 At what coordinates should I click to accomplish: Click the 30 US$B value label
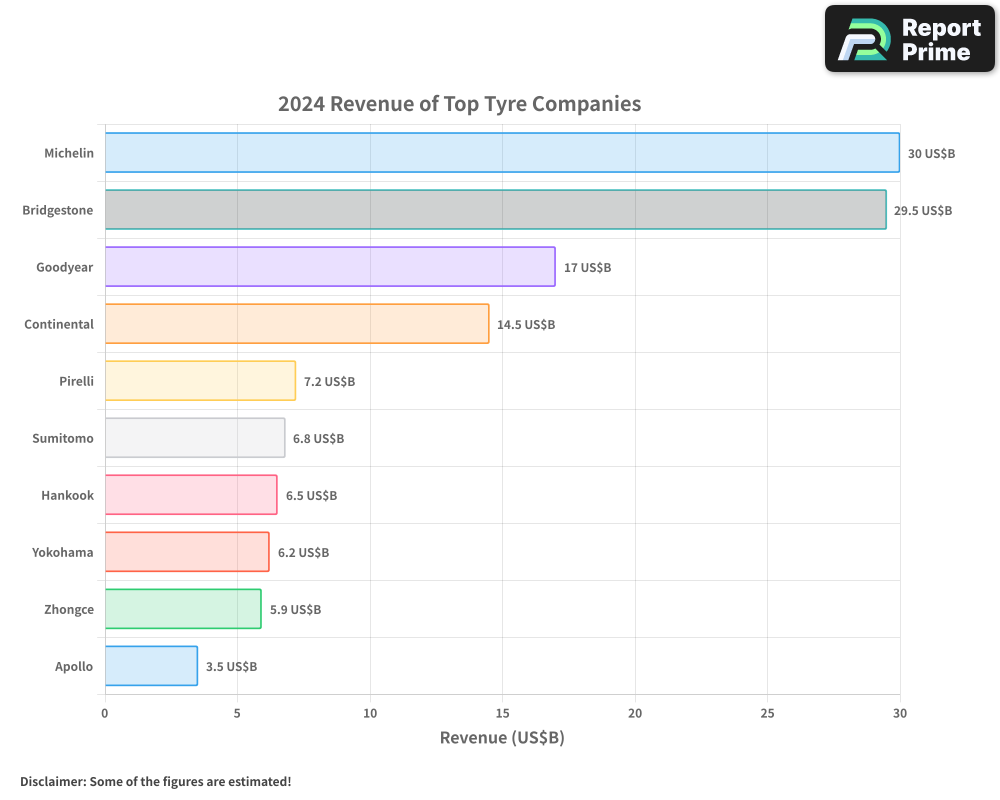pyautogui.click(x=932, y=153)
